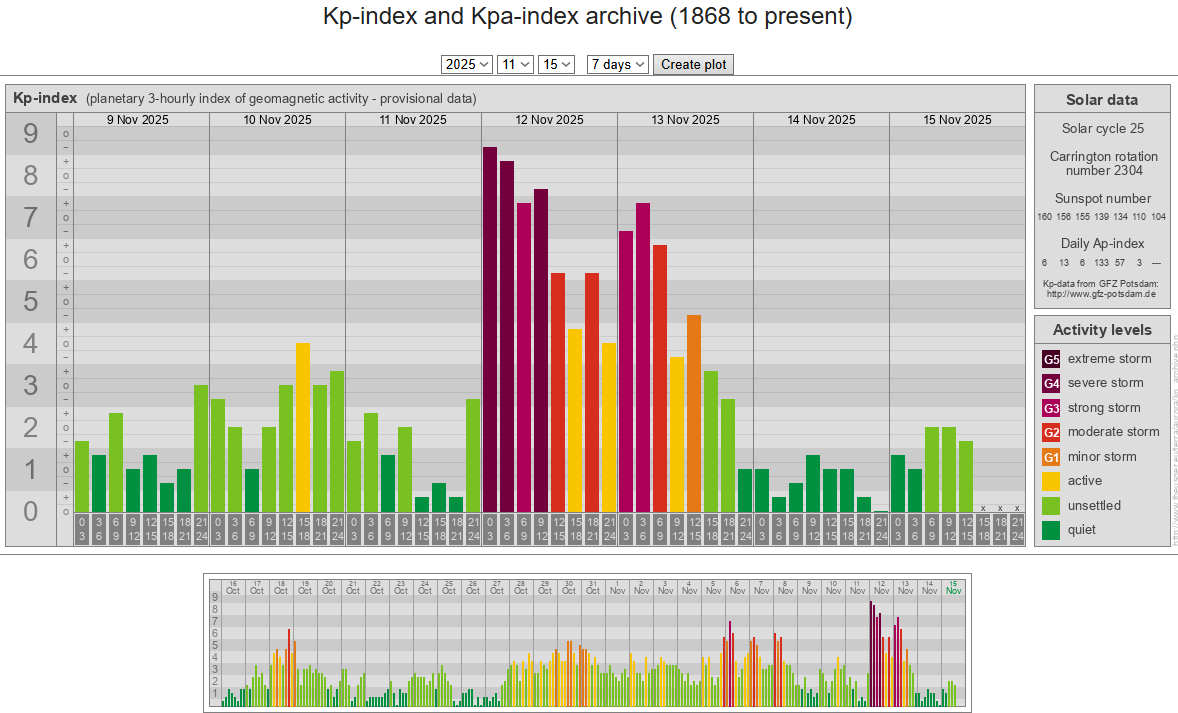Click the G2 moderate storm legend badge

[1052, 432]
